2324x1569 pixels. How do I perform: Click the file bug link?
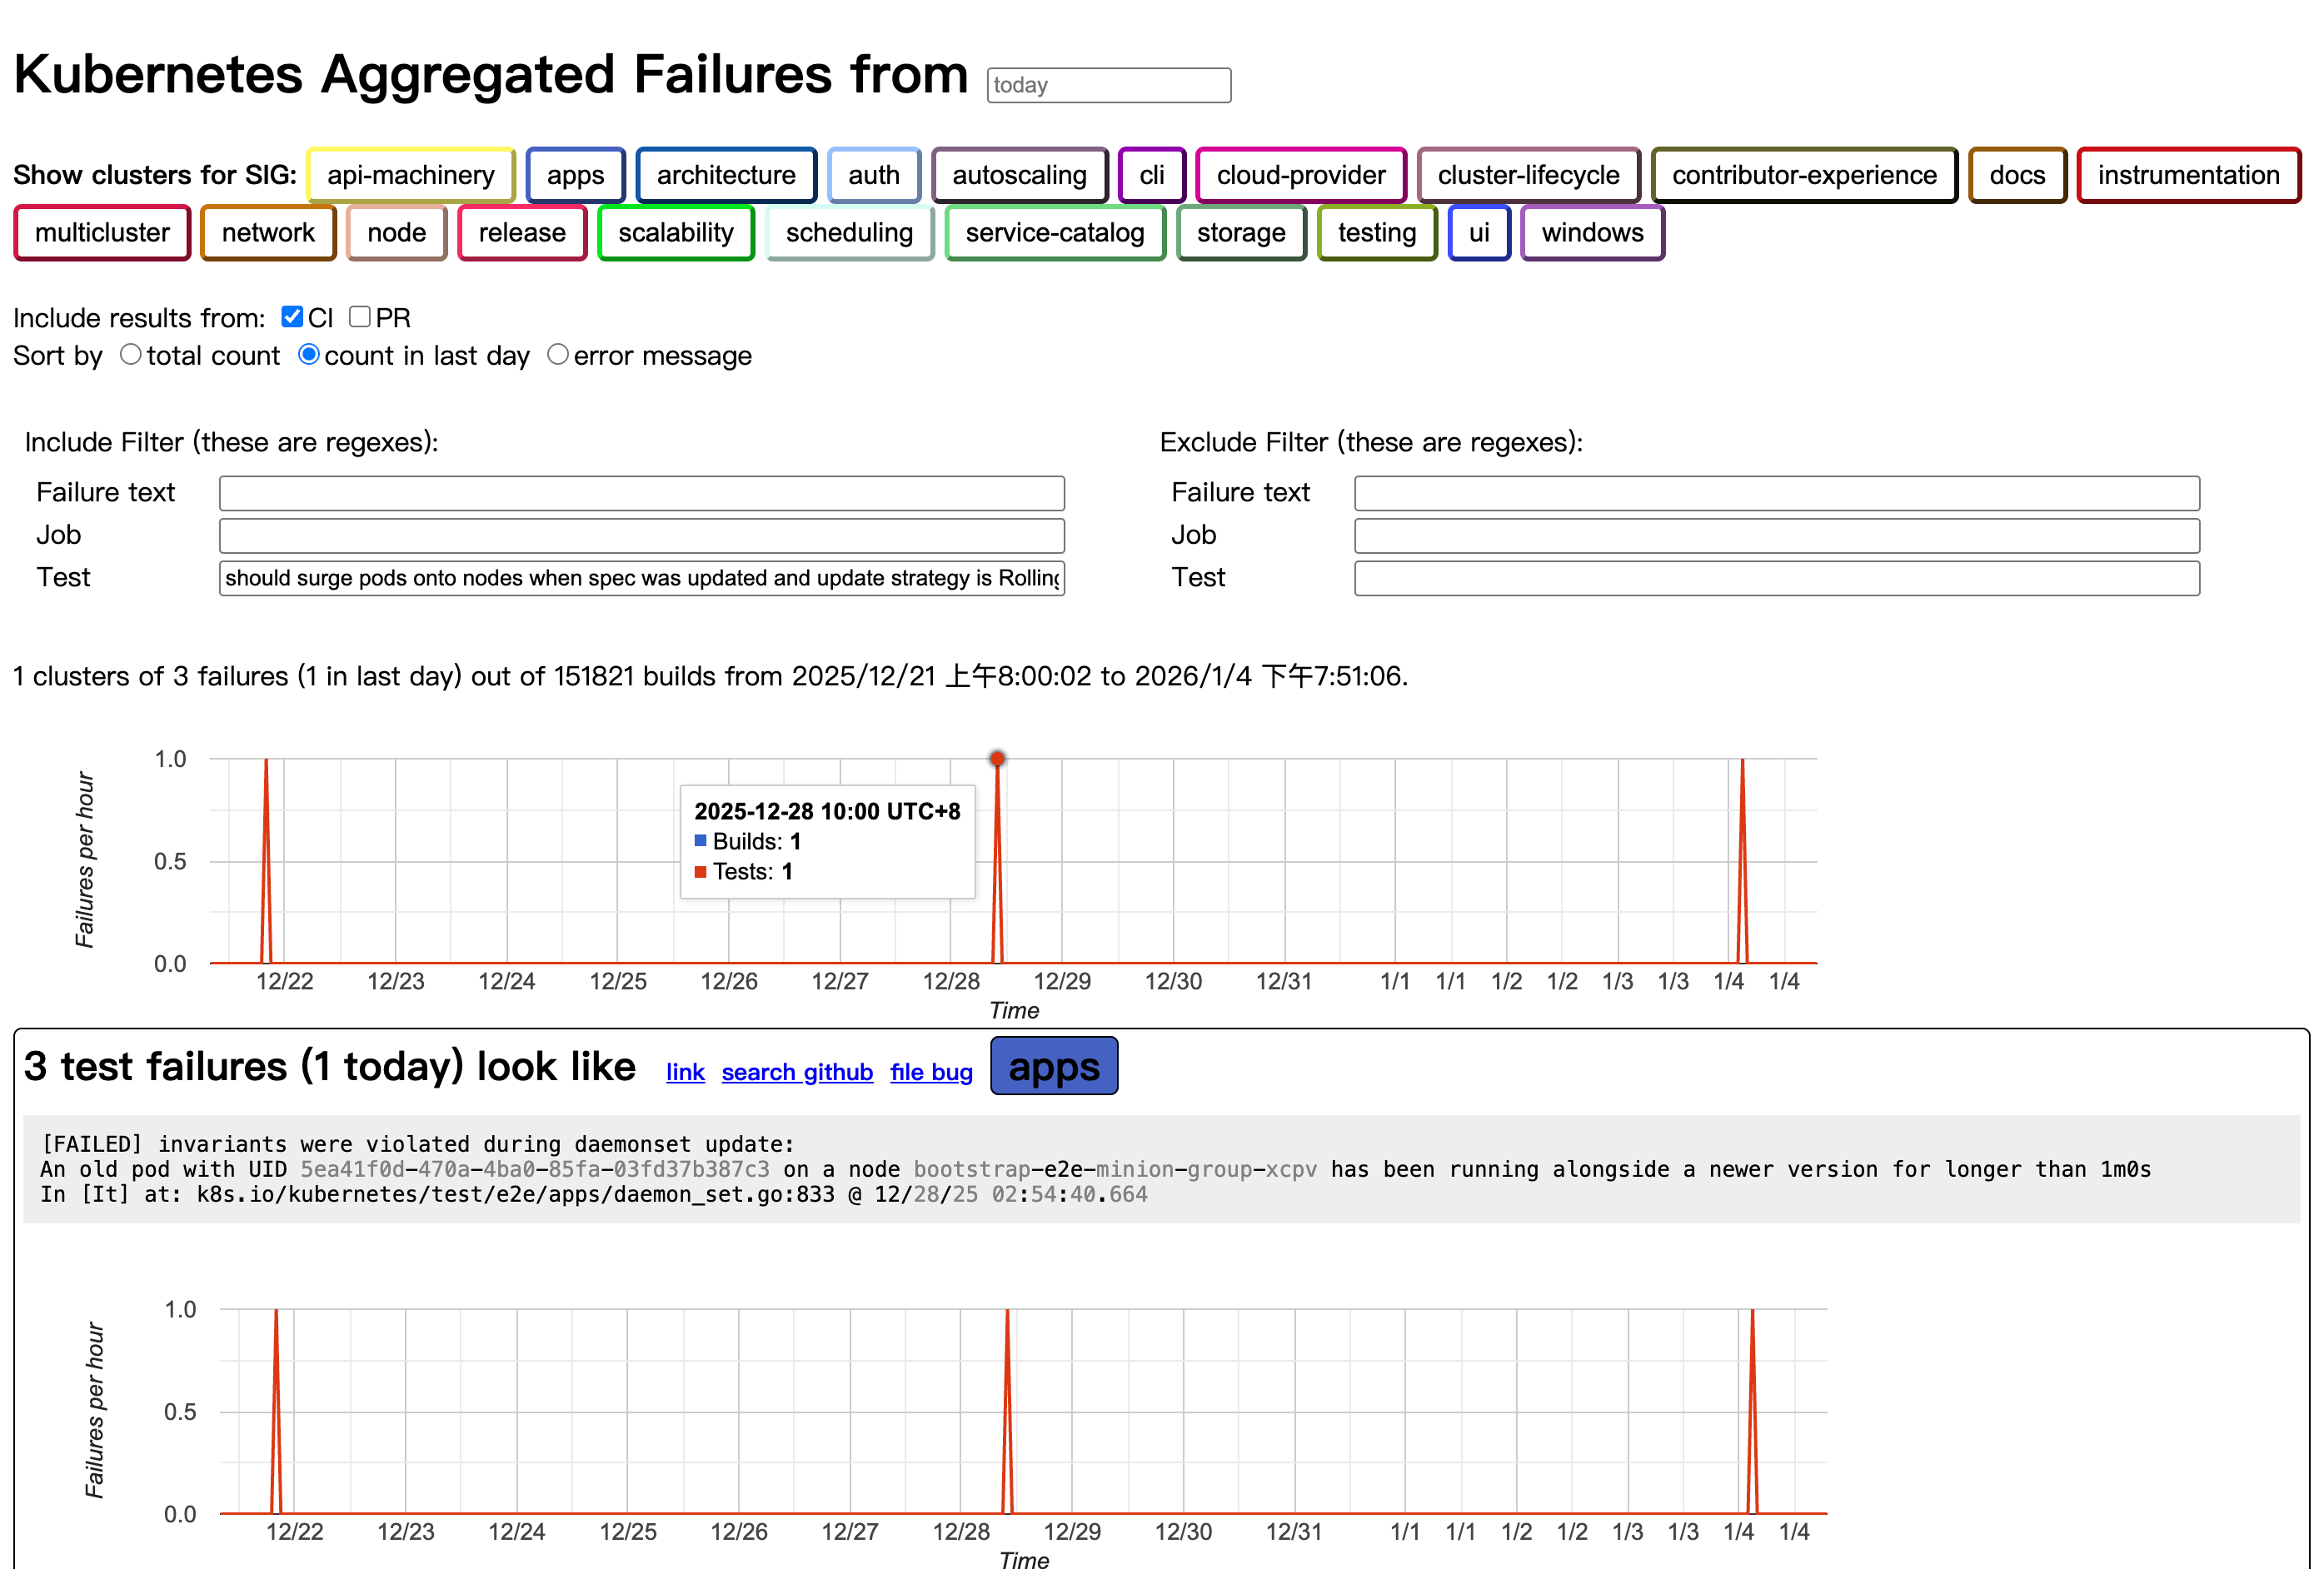pos(931,1072)
